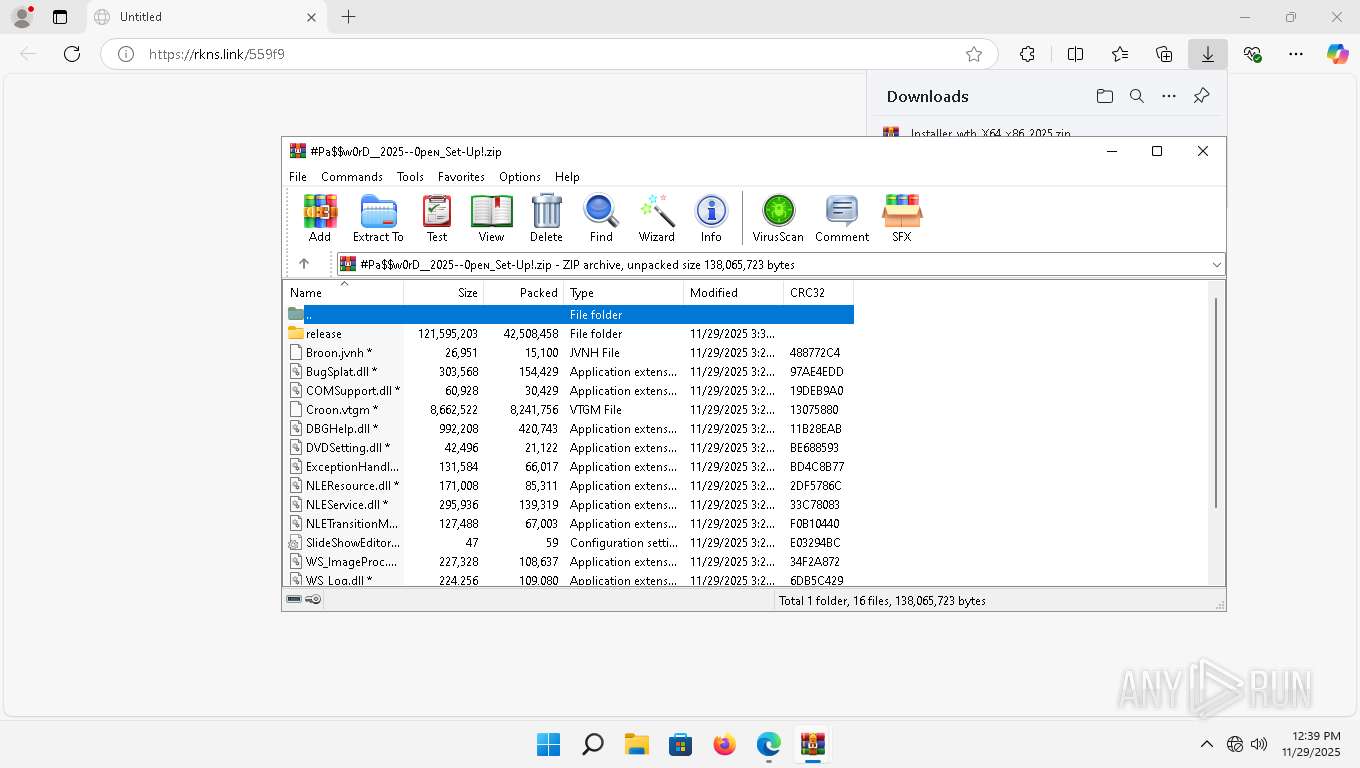Open the Tools menu
The width and height of the screenshot is (1360, 768).
point(410,176)
